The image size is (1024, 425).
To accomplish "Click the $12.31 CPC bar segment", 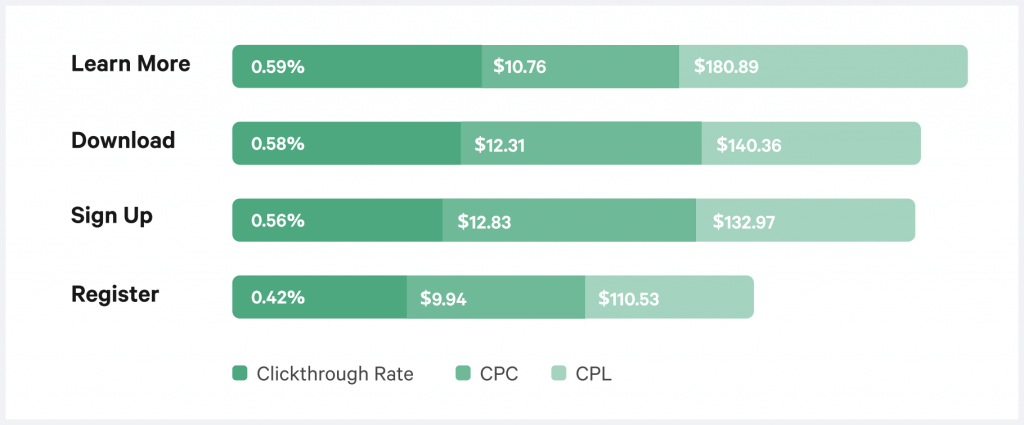I will coord(581,144).
